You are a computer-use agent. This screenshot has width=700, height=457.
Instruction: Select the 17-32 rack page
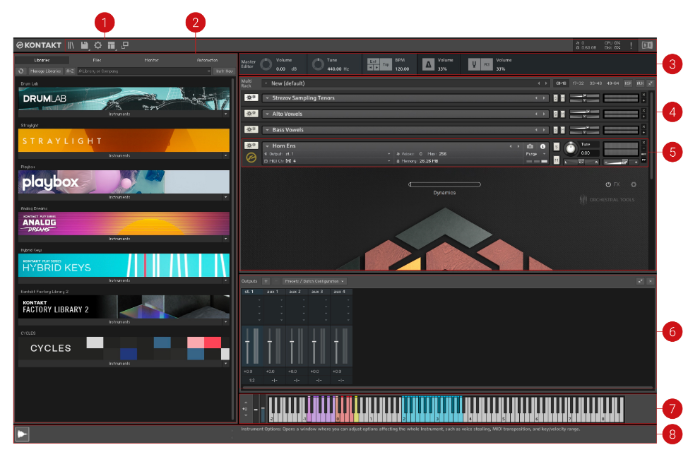579,83
